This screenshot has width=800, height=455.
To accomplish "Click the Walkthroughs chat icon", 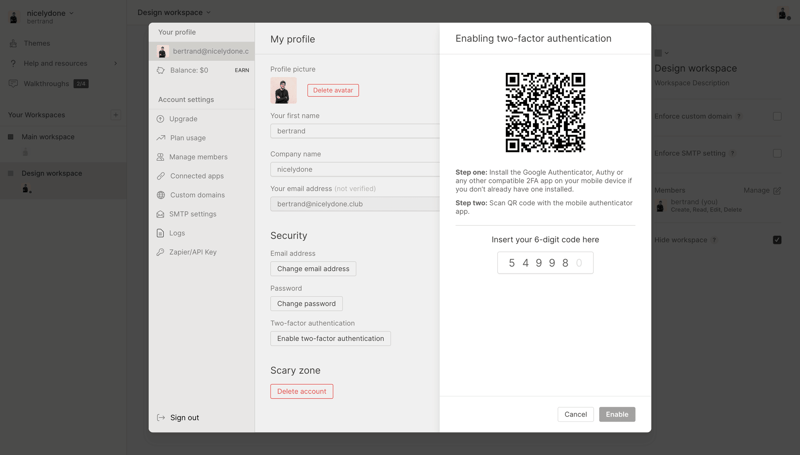I will 13,84.
